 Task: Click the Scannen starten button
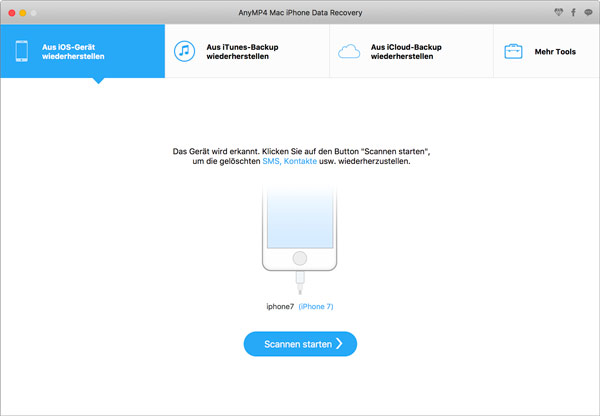300,344
